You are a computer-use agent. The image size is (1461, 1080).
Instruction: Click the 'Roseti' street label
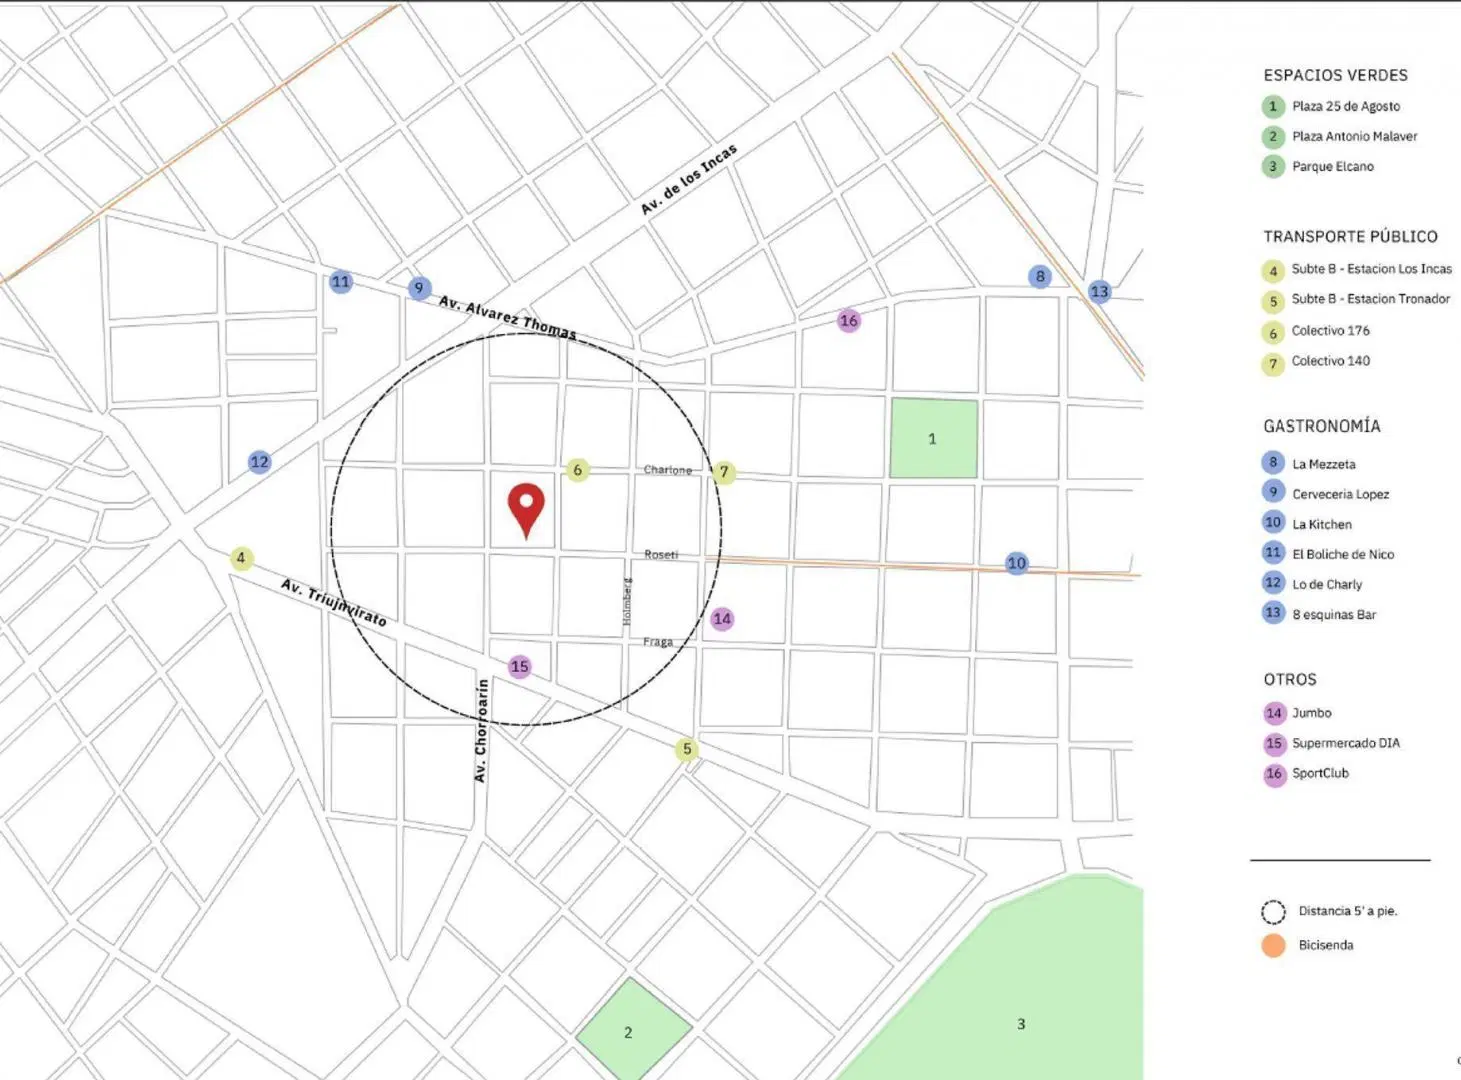click(661, 555)
